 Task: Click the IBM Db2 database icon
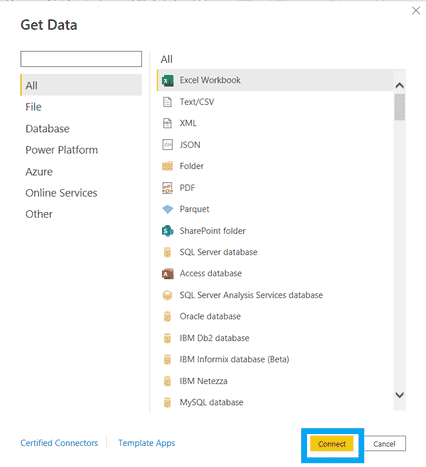(167, 338)
